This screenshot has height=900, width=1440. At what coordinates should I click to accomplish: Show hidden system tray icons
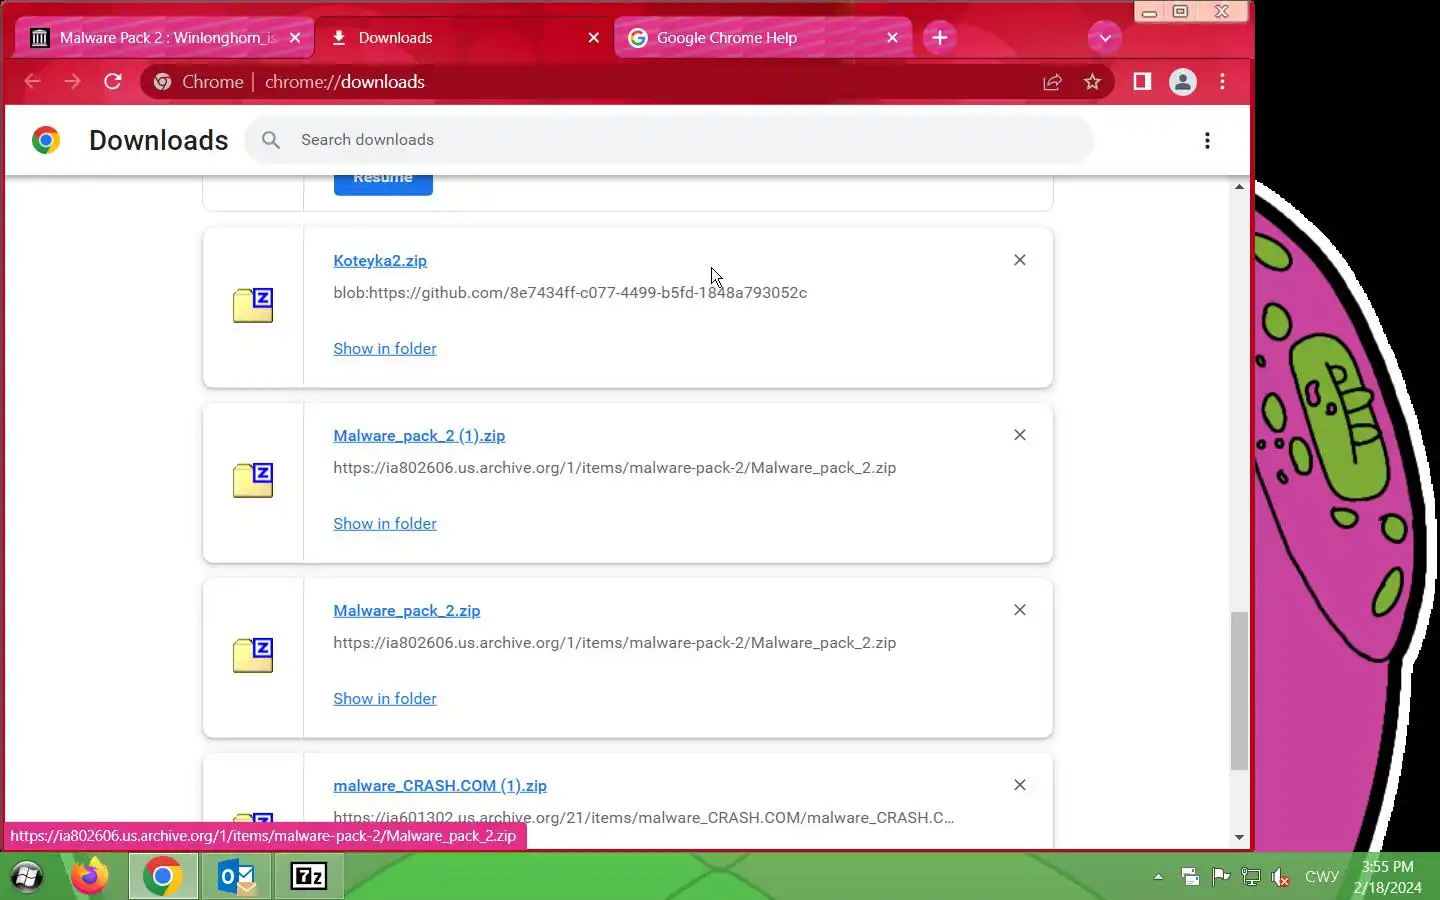1158,877
